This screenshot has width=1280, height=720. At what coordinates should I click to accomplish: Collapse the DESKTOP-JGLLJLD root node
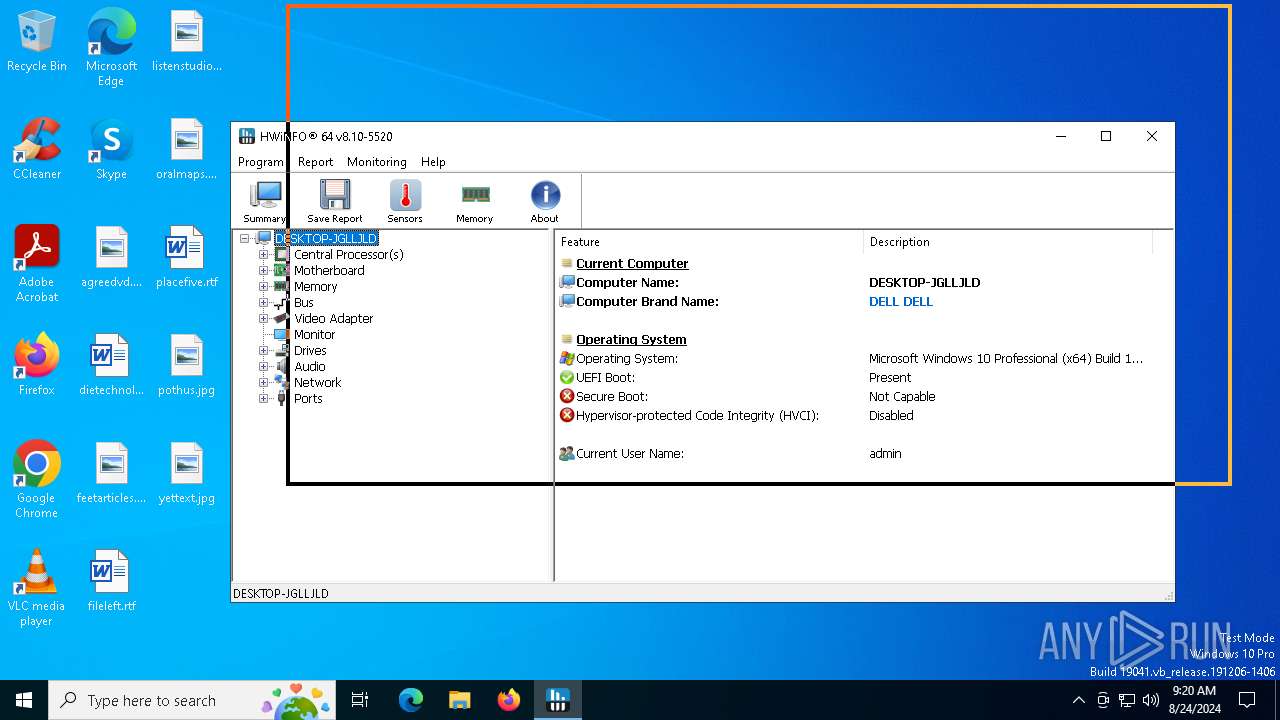[x=245, y=239]
